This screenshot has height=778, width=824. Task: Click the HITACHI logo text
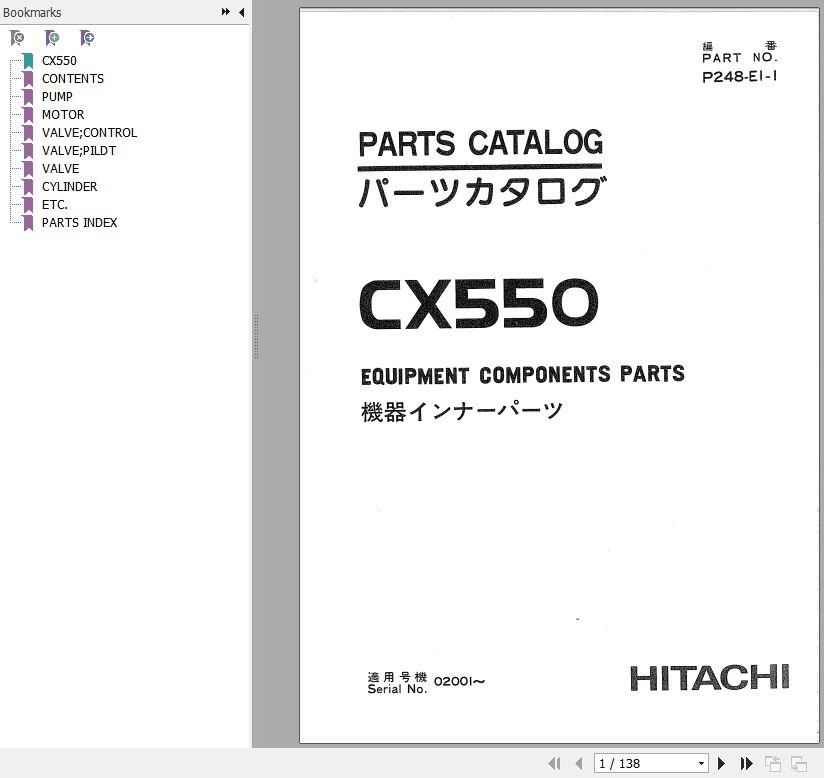click(x=709, y=677)
